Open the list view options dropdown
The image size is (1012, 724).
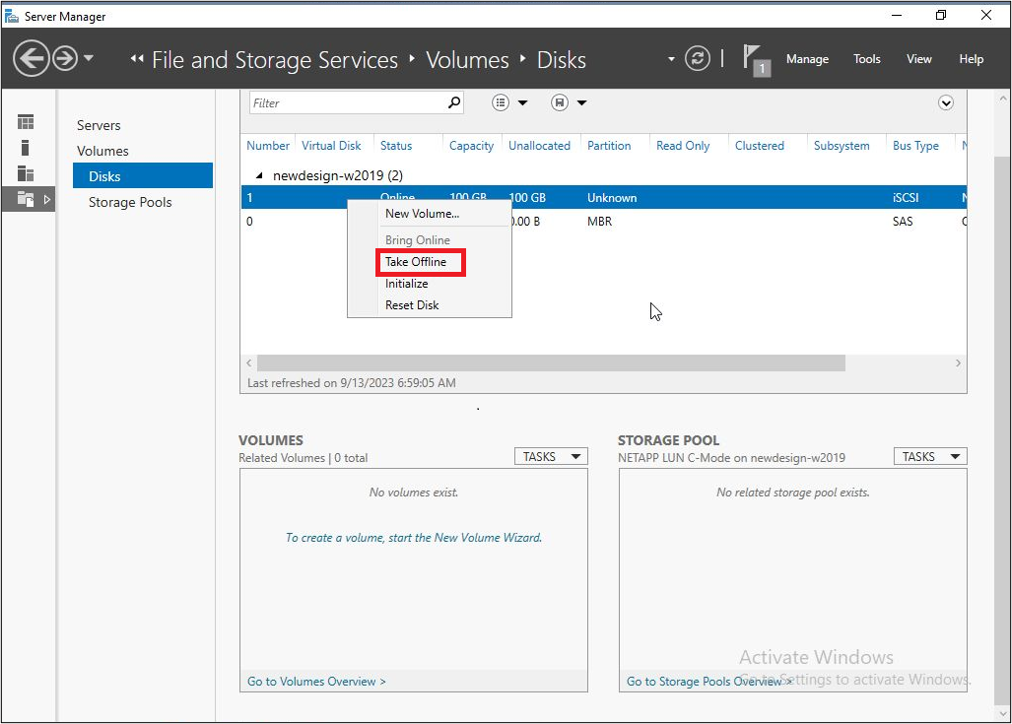pyautogui.click(x=510, y=103)
